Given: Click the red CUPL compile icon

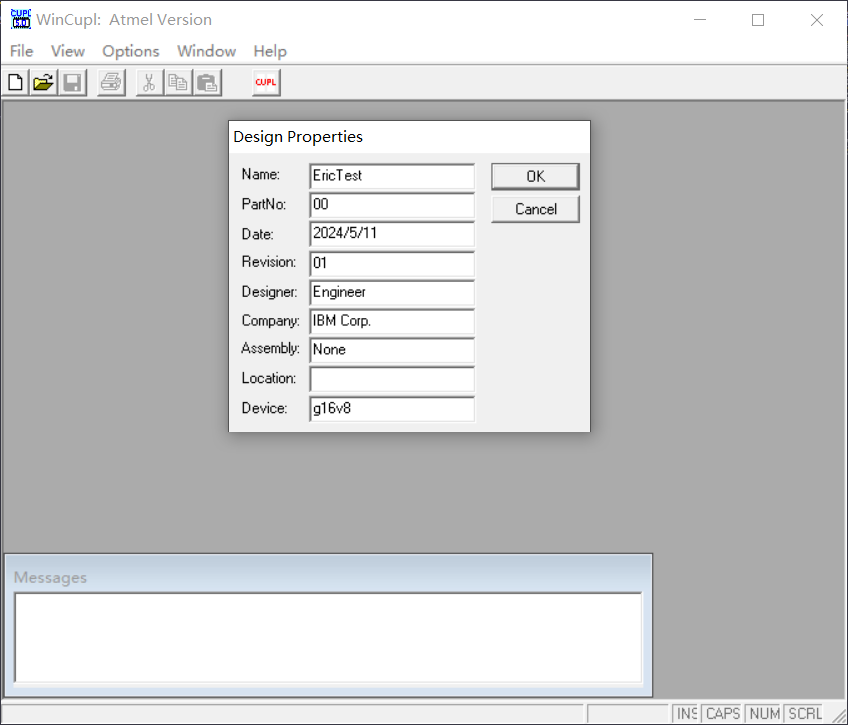Looking at the screenshot, I should pyautogui.click(x=266, y=83).
